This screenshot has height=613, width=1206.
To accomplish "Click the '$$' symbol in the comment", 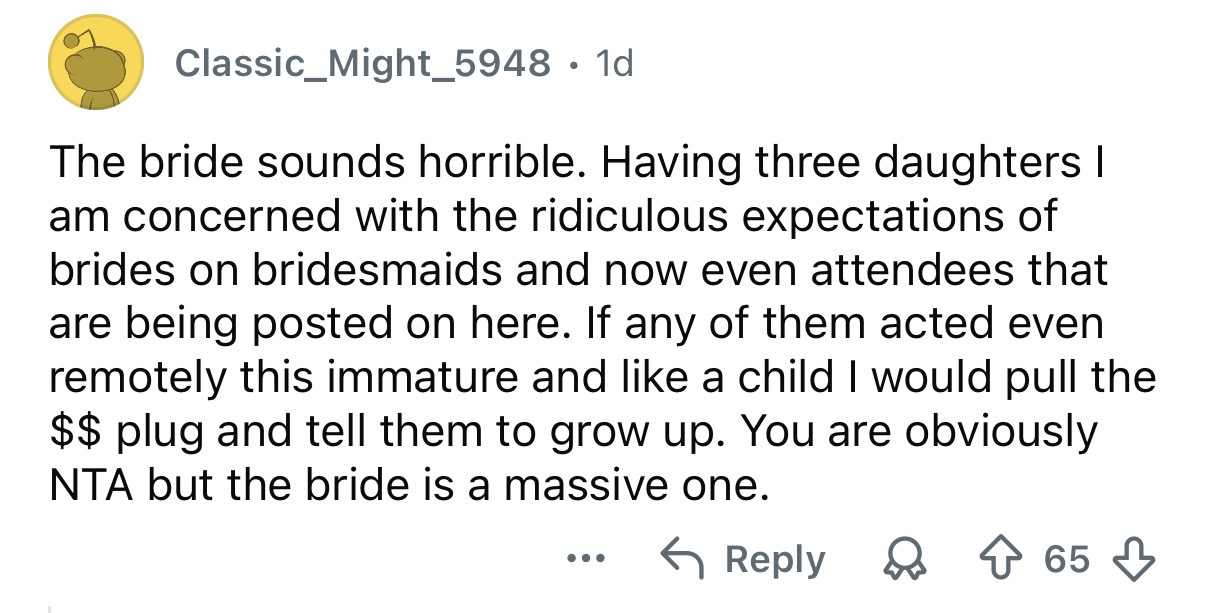I will coord(76,433).
